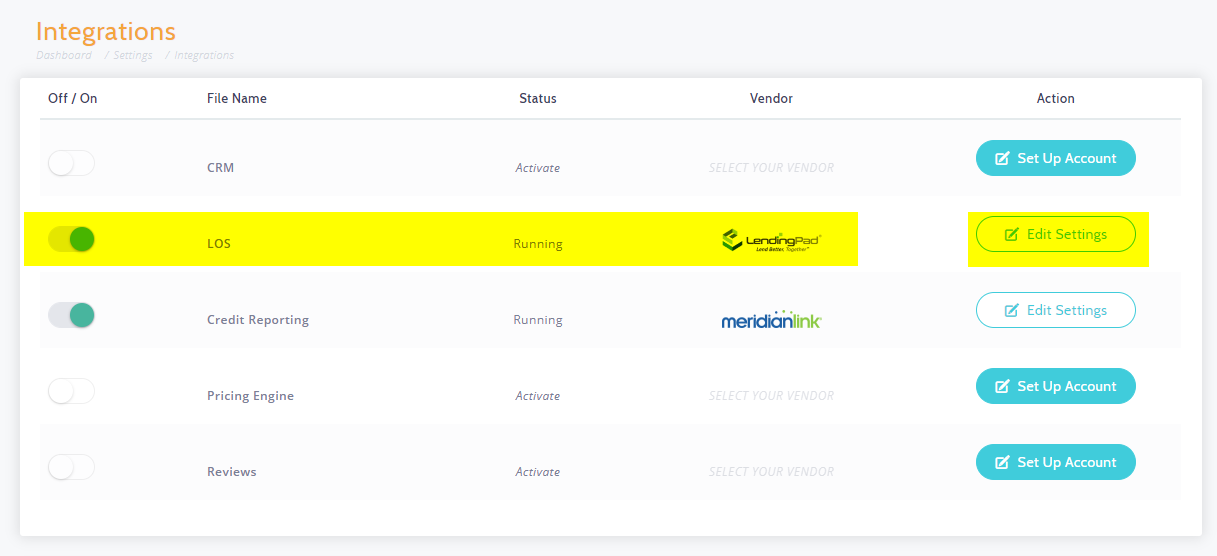Enable the CRM integration toggle

click(x=71, y=163)
